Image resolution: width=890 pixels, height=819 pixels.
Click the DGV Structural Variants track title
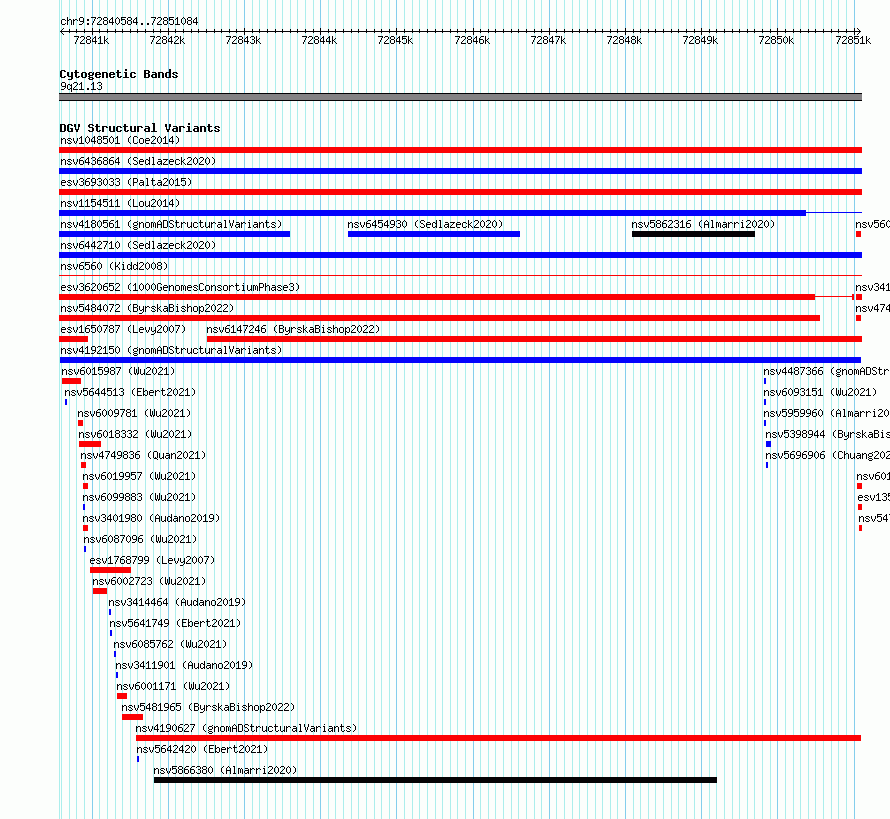(140, 128)
